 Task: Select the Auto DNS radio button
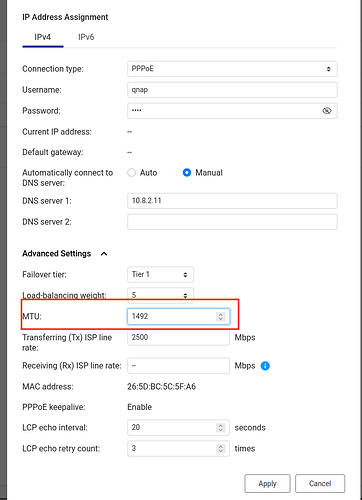(x=132, y=173)
